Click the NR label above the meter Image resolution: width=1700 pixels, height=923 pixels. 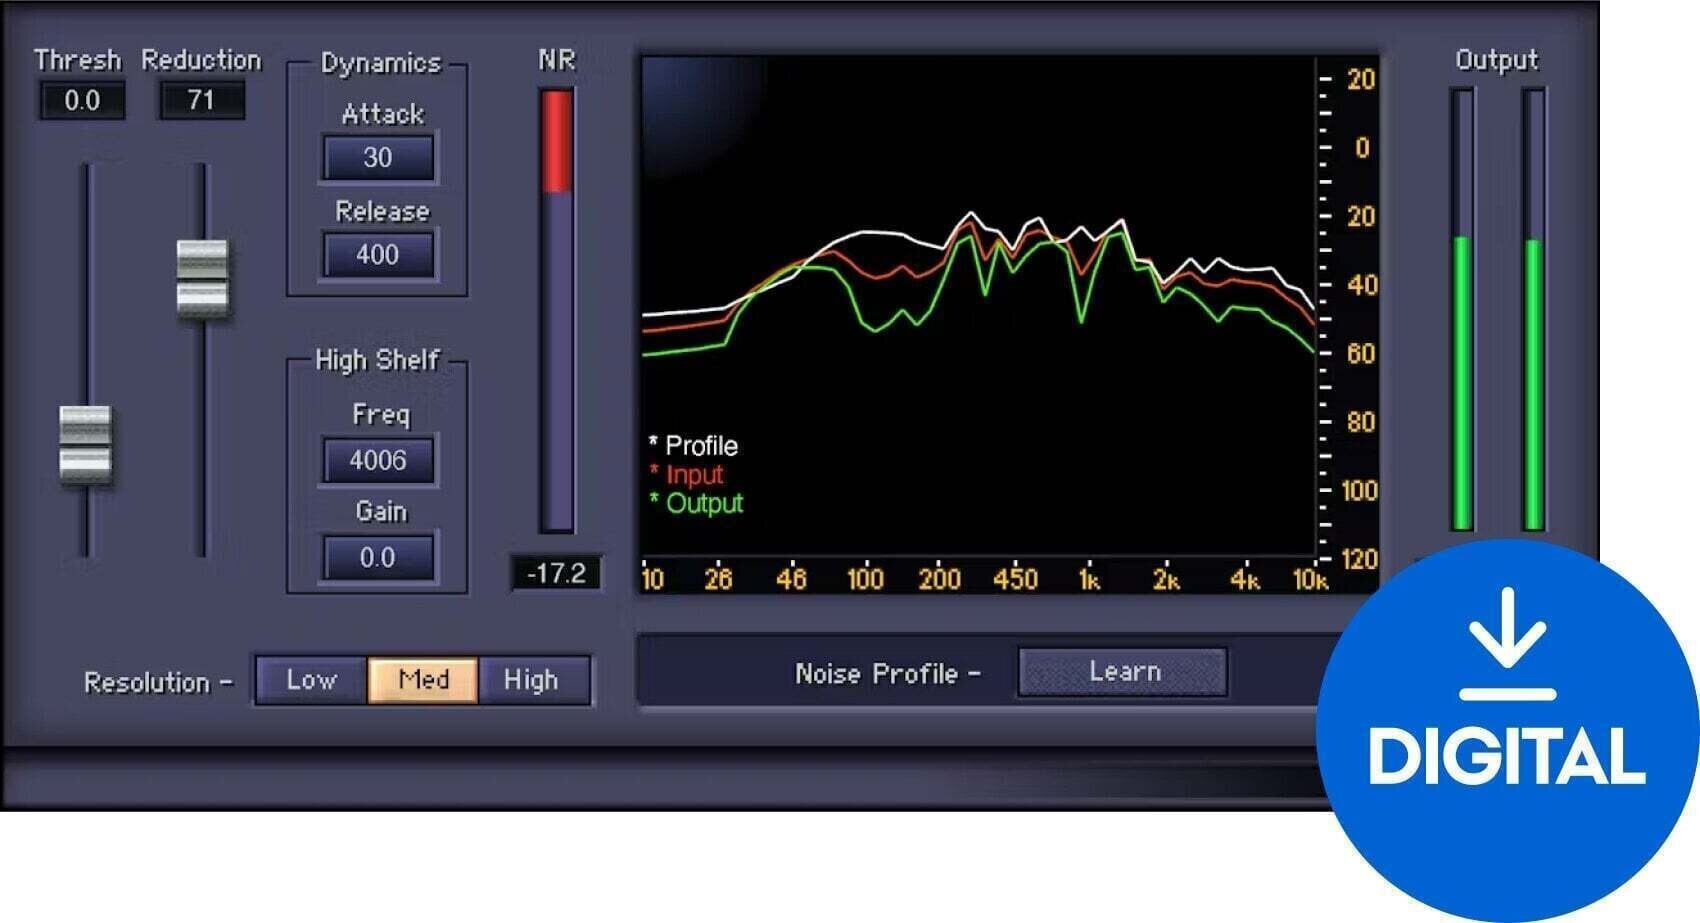pos(557,61)
